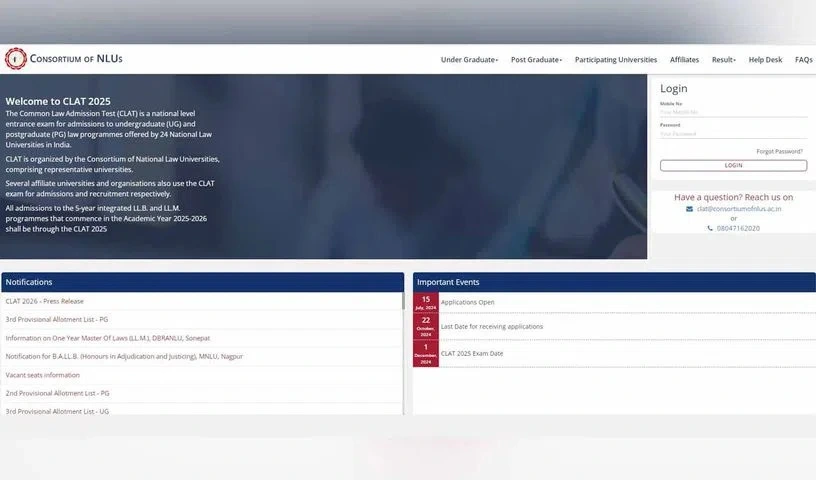The height and width of the screenshot is (480, 816).
Task: Click the phone icon beside the helpline number
Action: tap(710, 228)
